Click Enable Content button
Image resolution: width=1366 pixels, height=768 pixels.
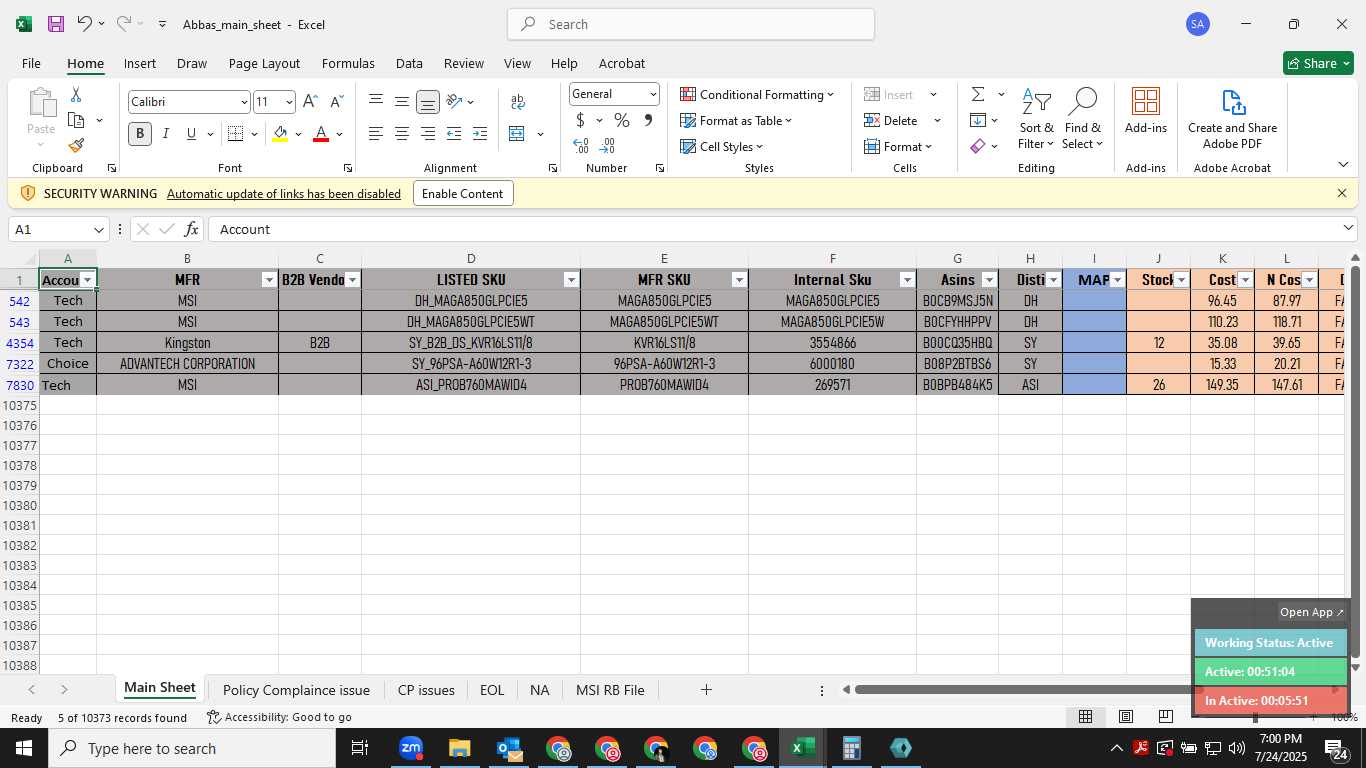point(462,194)
